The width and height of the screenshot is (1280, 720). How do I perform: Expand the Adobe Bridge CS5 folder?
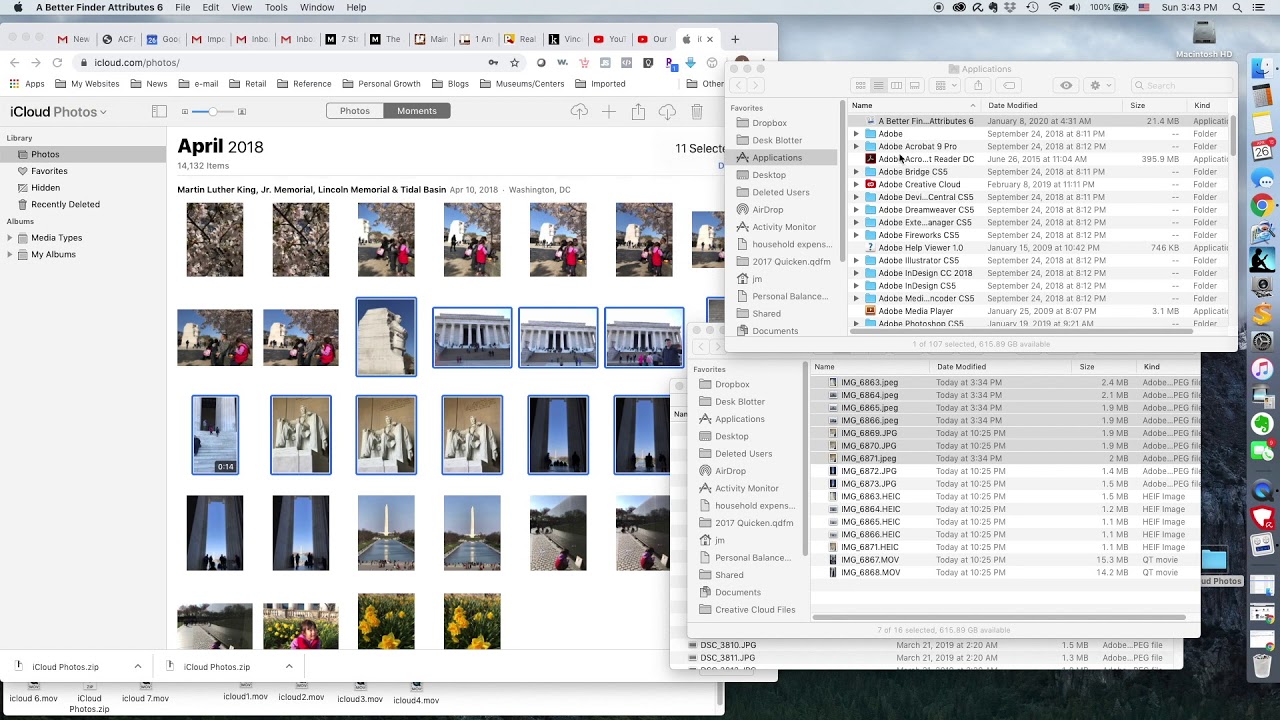coord(856,172)
